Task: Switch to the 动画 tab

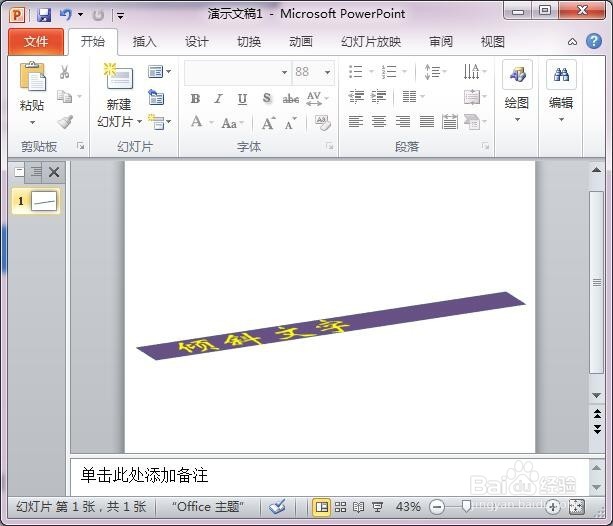Action: tap(301, 41)
